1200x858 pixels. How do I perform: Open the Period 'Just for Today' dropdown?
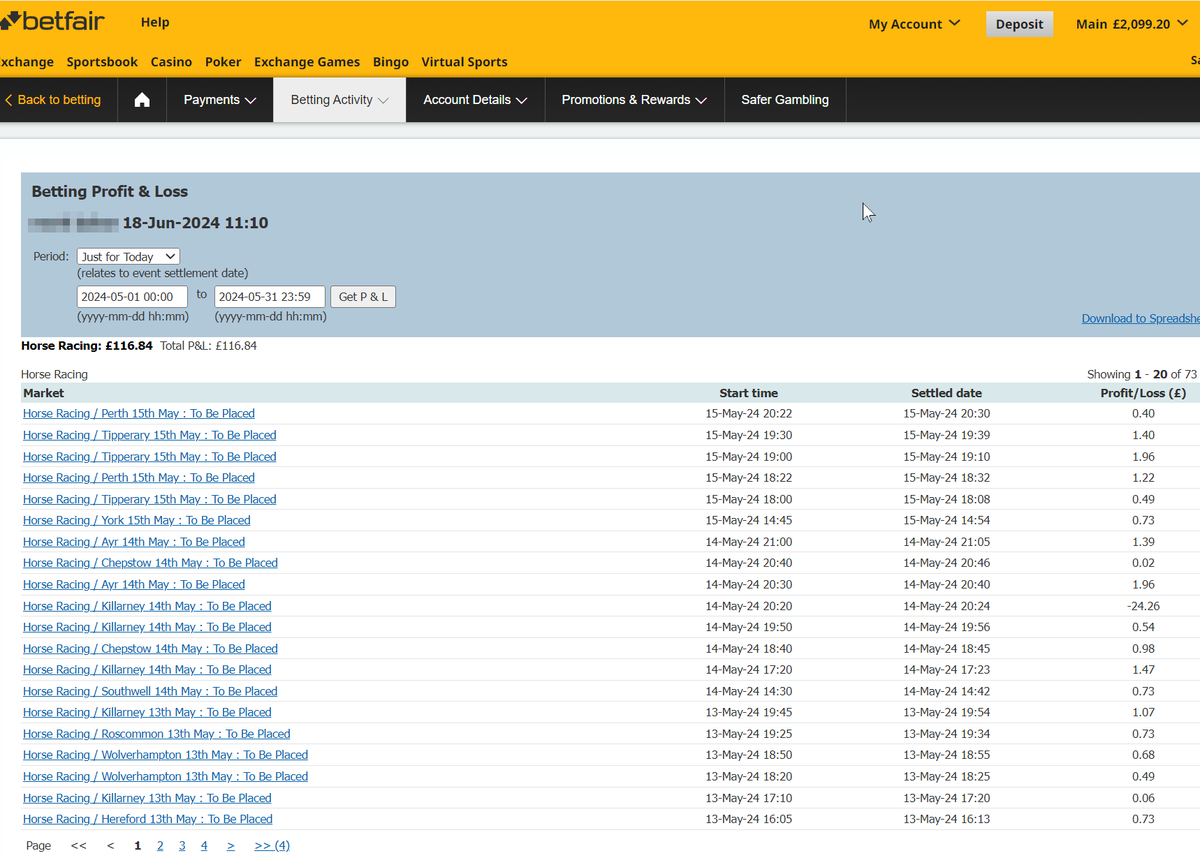point(128,257)
